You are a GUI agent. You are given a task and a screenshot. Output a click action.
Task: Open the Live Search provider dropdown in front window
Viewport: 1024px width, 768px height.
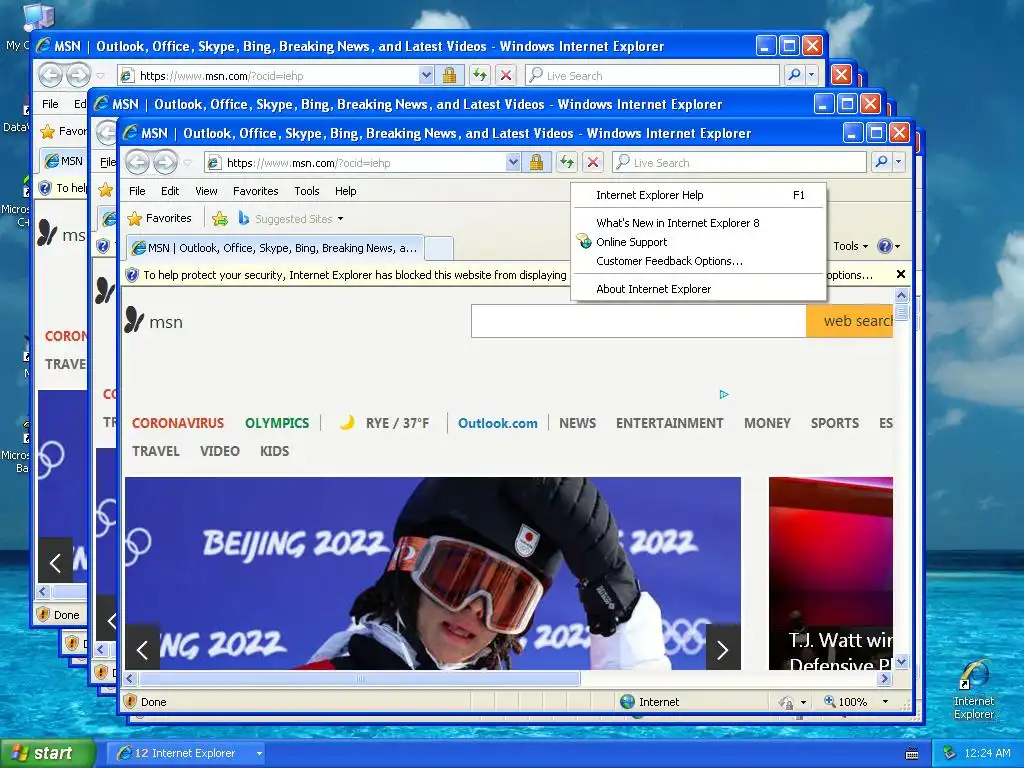pyautogui.click(x=899, y=162)
